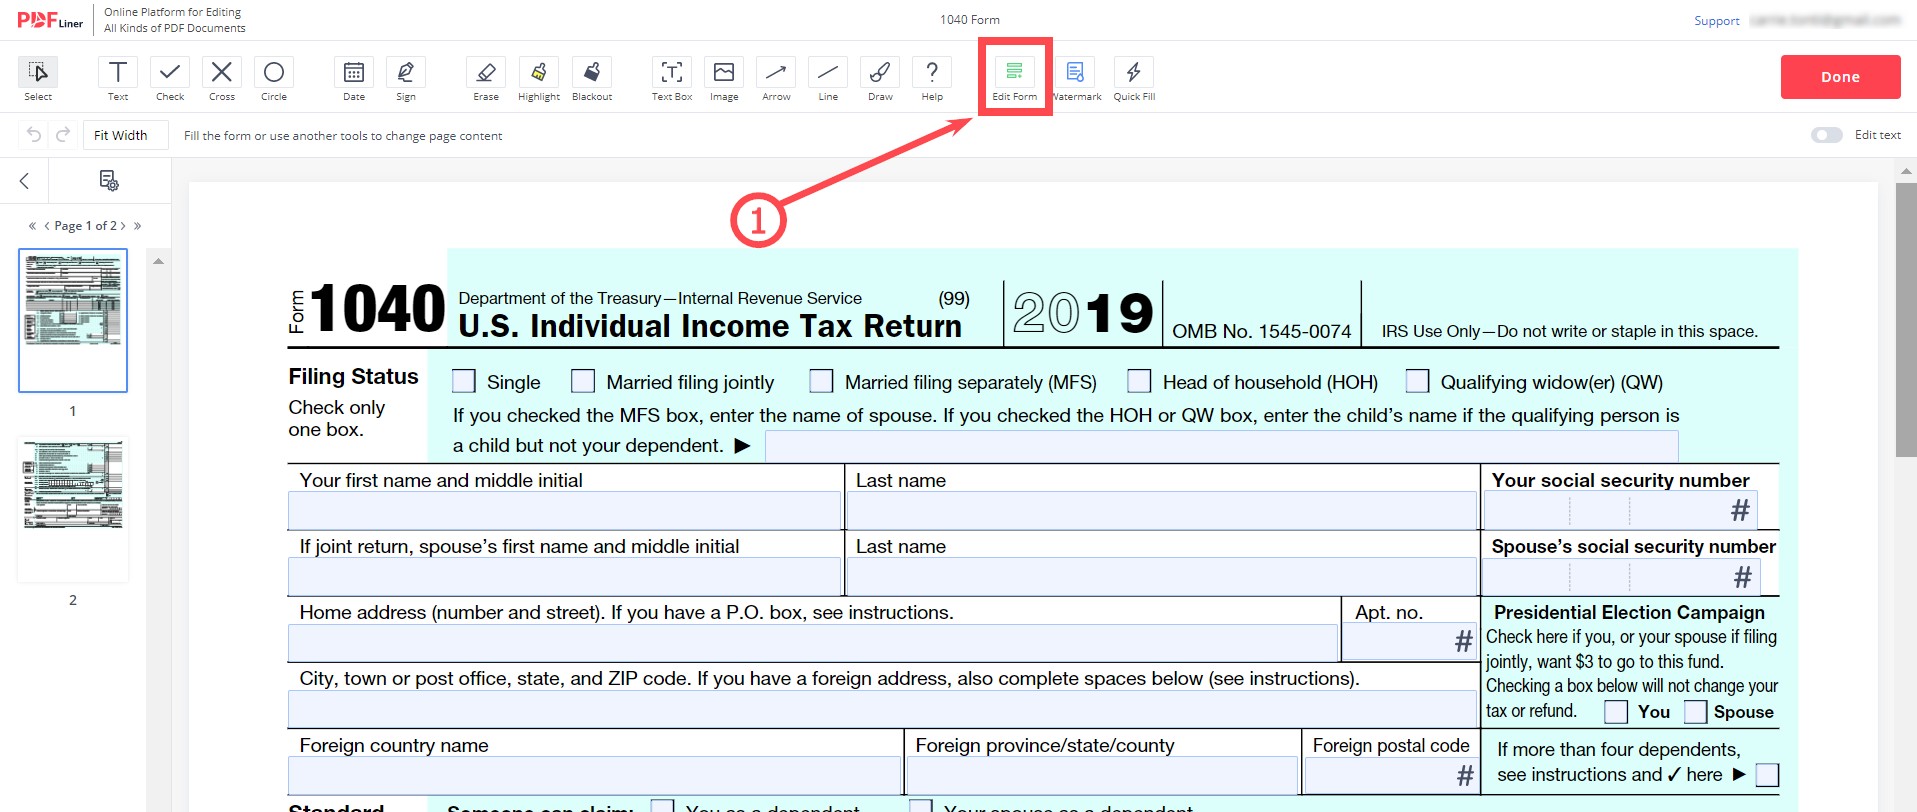The width and height of the screenshot is (1917, 812).
Task: Click the spouse's Last name field
Action: [1161, 576]
